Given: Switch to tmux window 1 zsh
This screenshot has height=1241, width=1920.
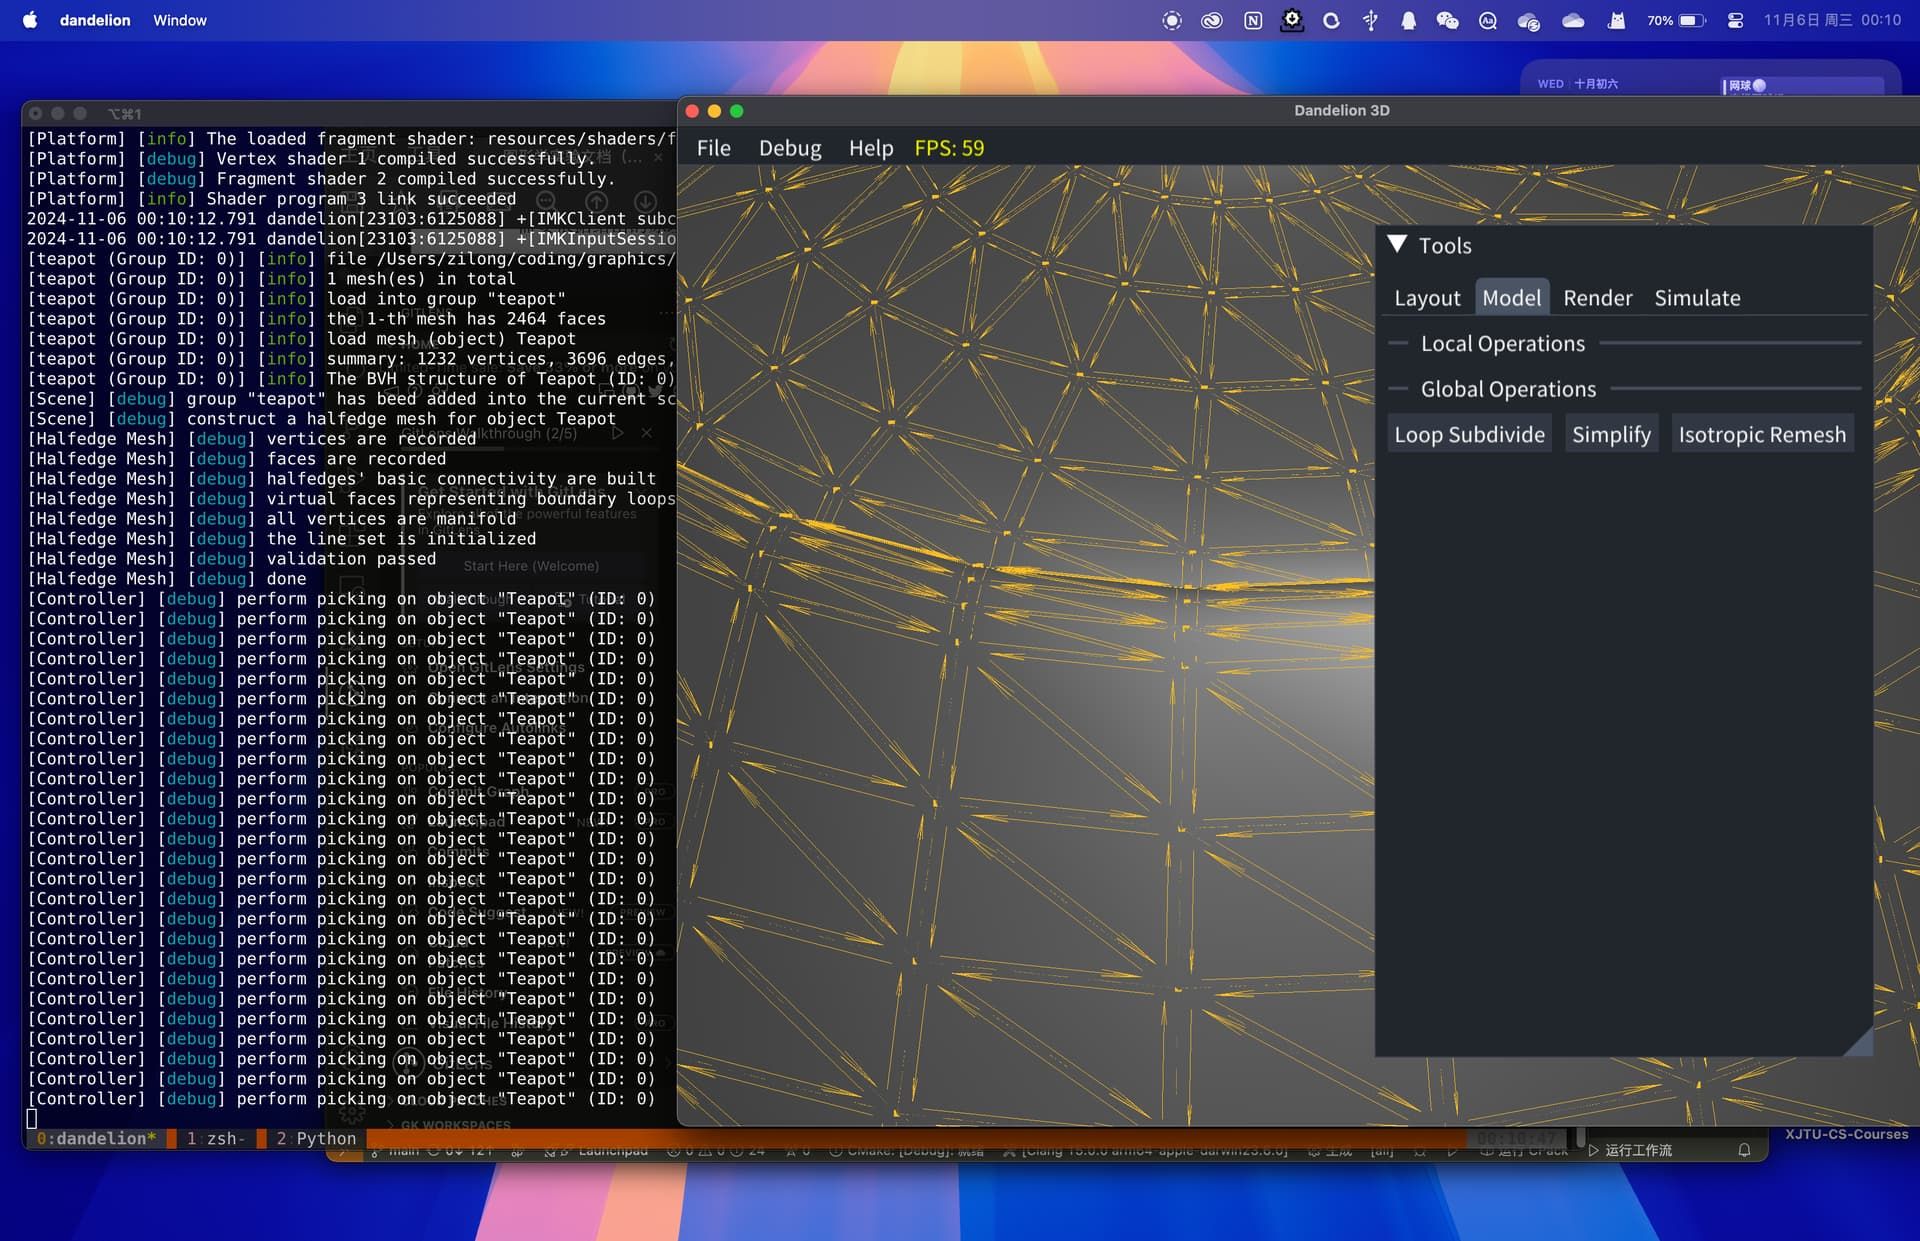Looking at the screenshot, I should click(216, 1138).
